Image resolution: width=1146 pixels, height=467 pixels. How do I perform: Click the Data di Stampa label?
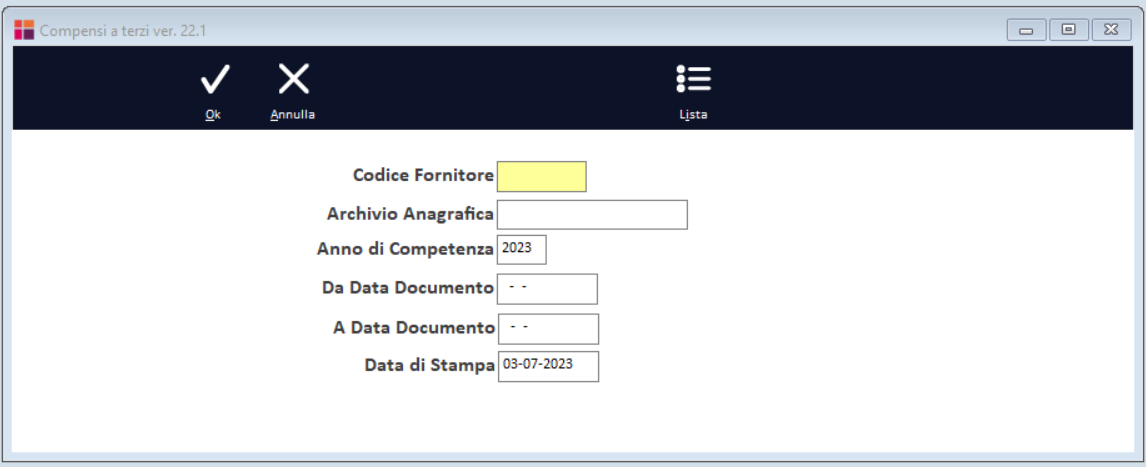click(430, 365)
